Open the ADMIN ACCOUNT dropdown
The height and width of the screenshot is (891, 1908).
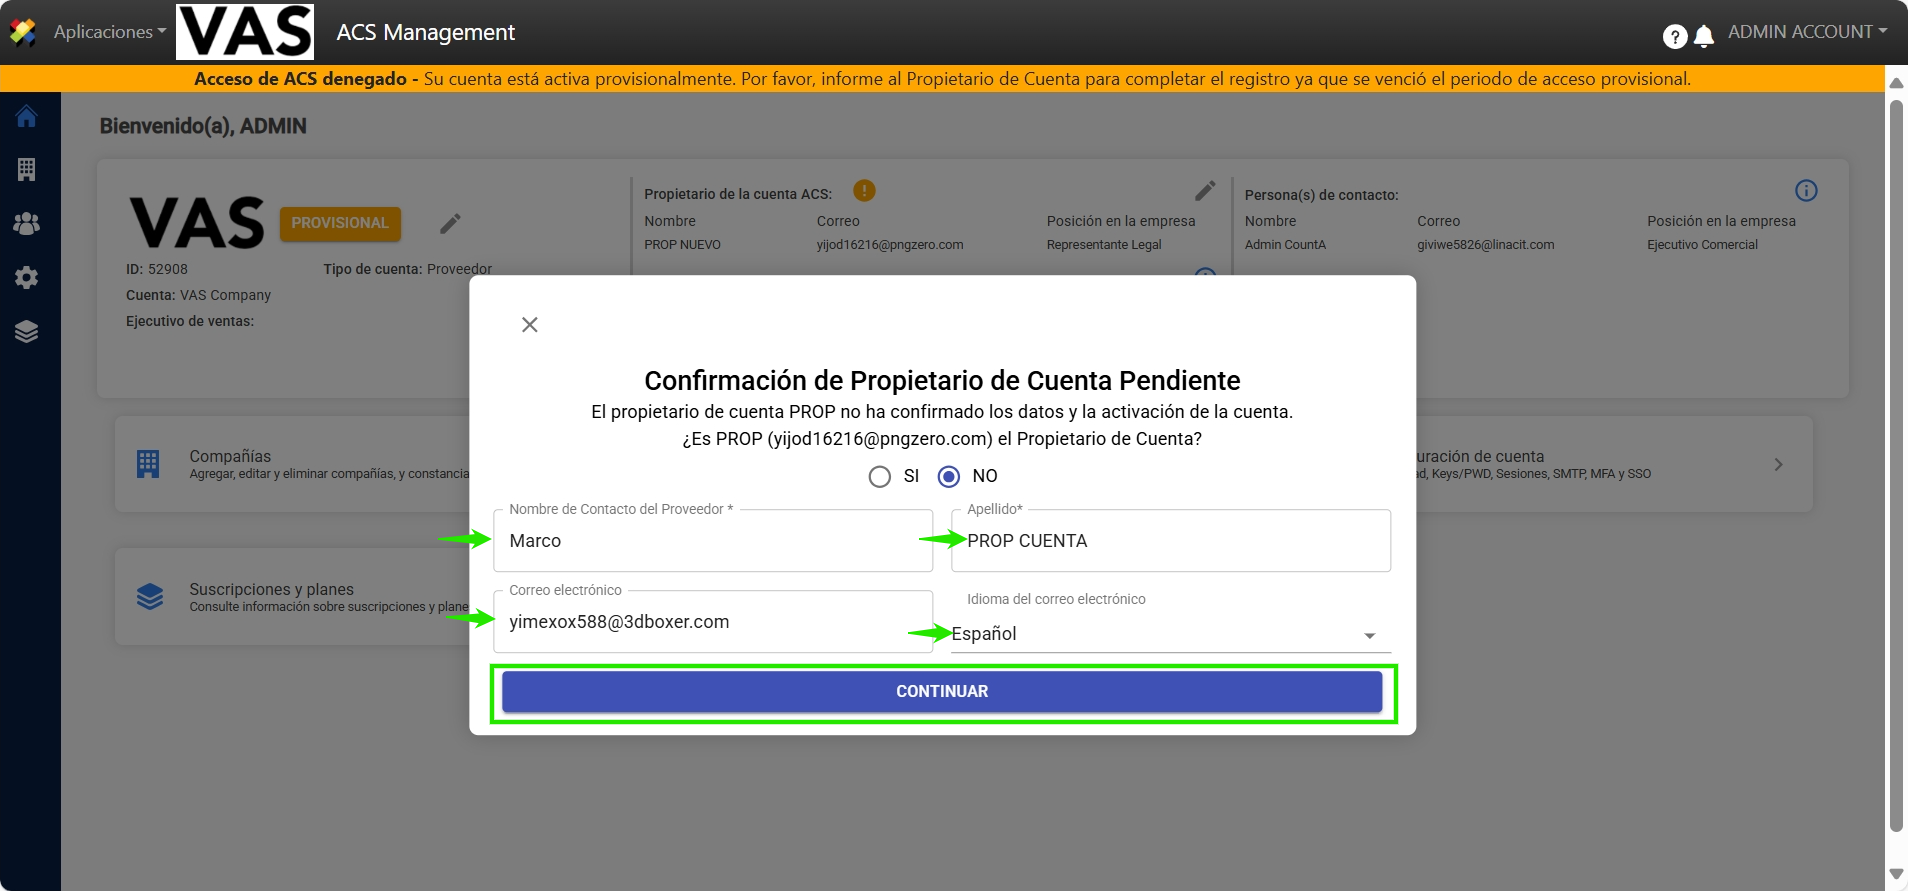click(x=1807, y=32)
